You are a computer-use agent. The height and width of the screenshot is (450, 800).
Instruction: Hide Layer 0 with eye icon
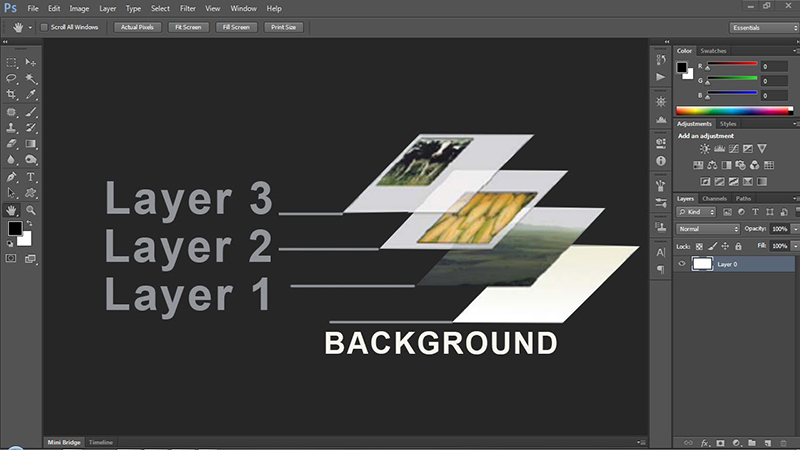tap(682, 264)
